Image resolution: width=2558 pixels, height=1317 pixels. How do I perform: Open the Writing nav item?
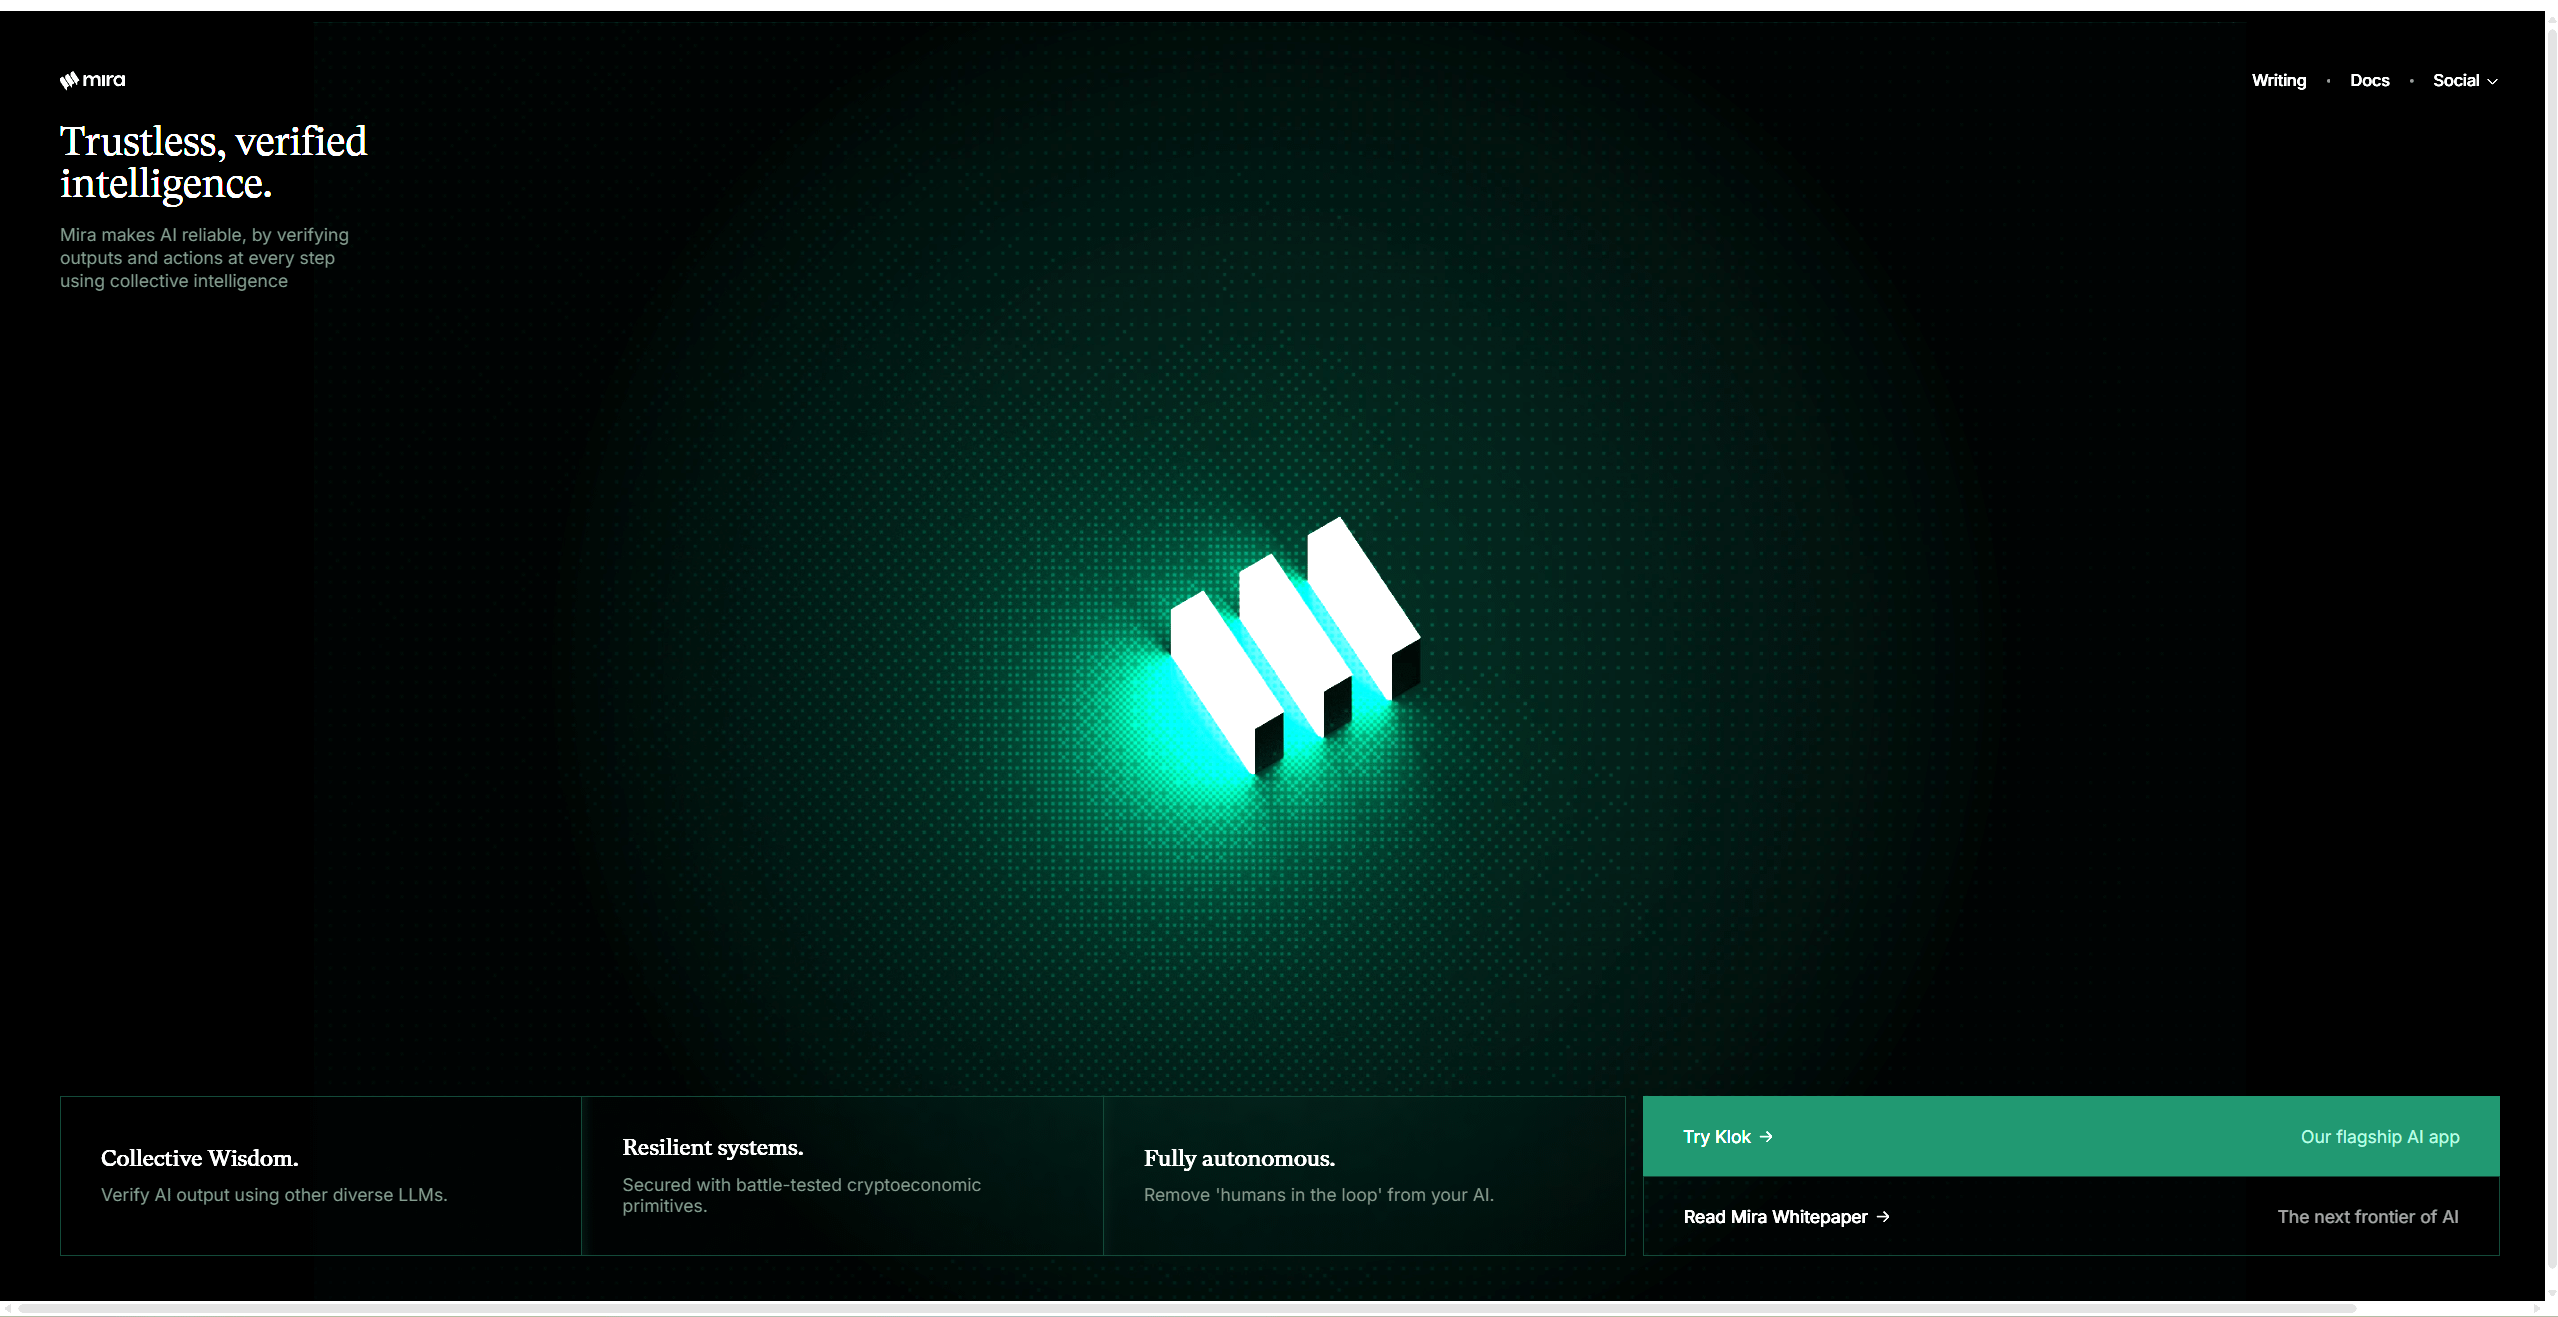coord(2278,81)
